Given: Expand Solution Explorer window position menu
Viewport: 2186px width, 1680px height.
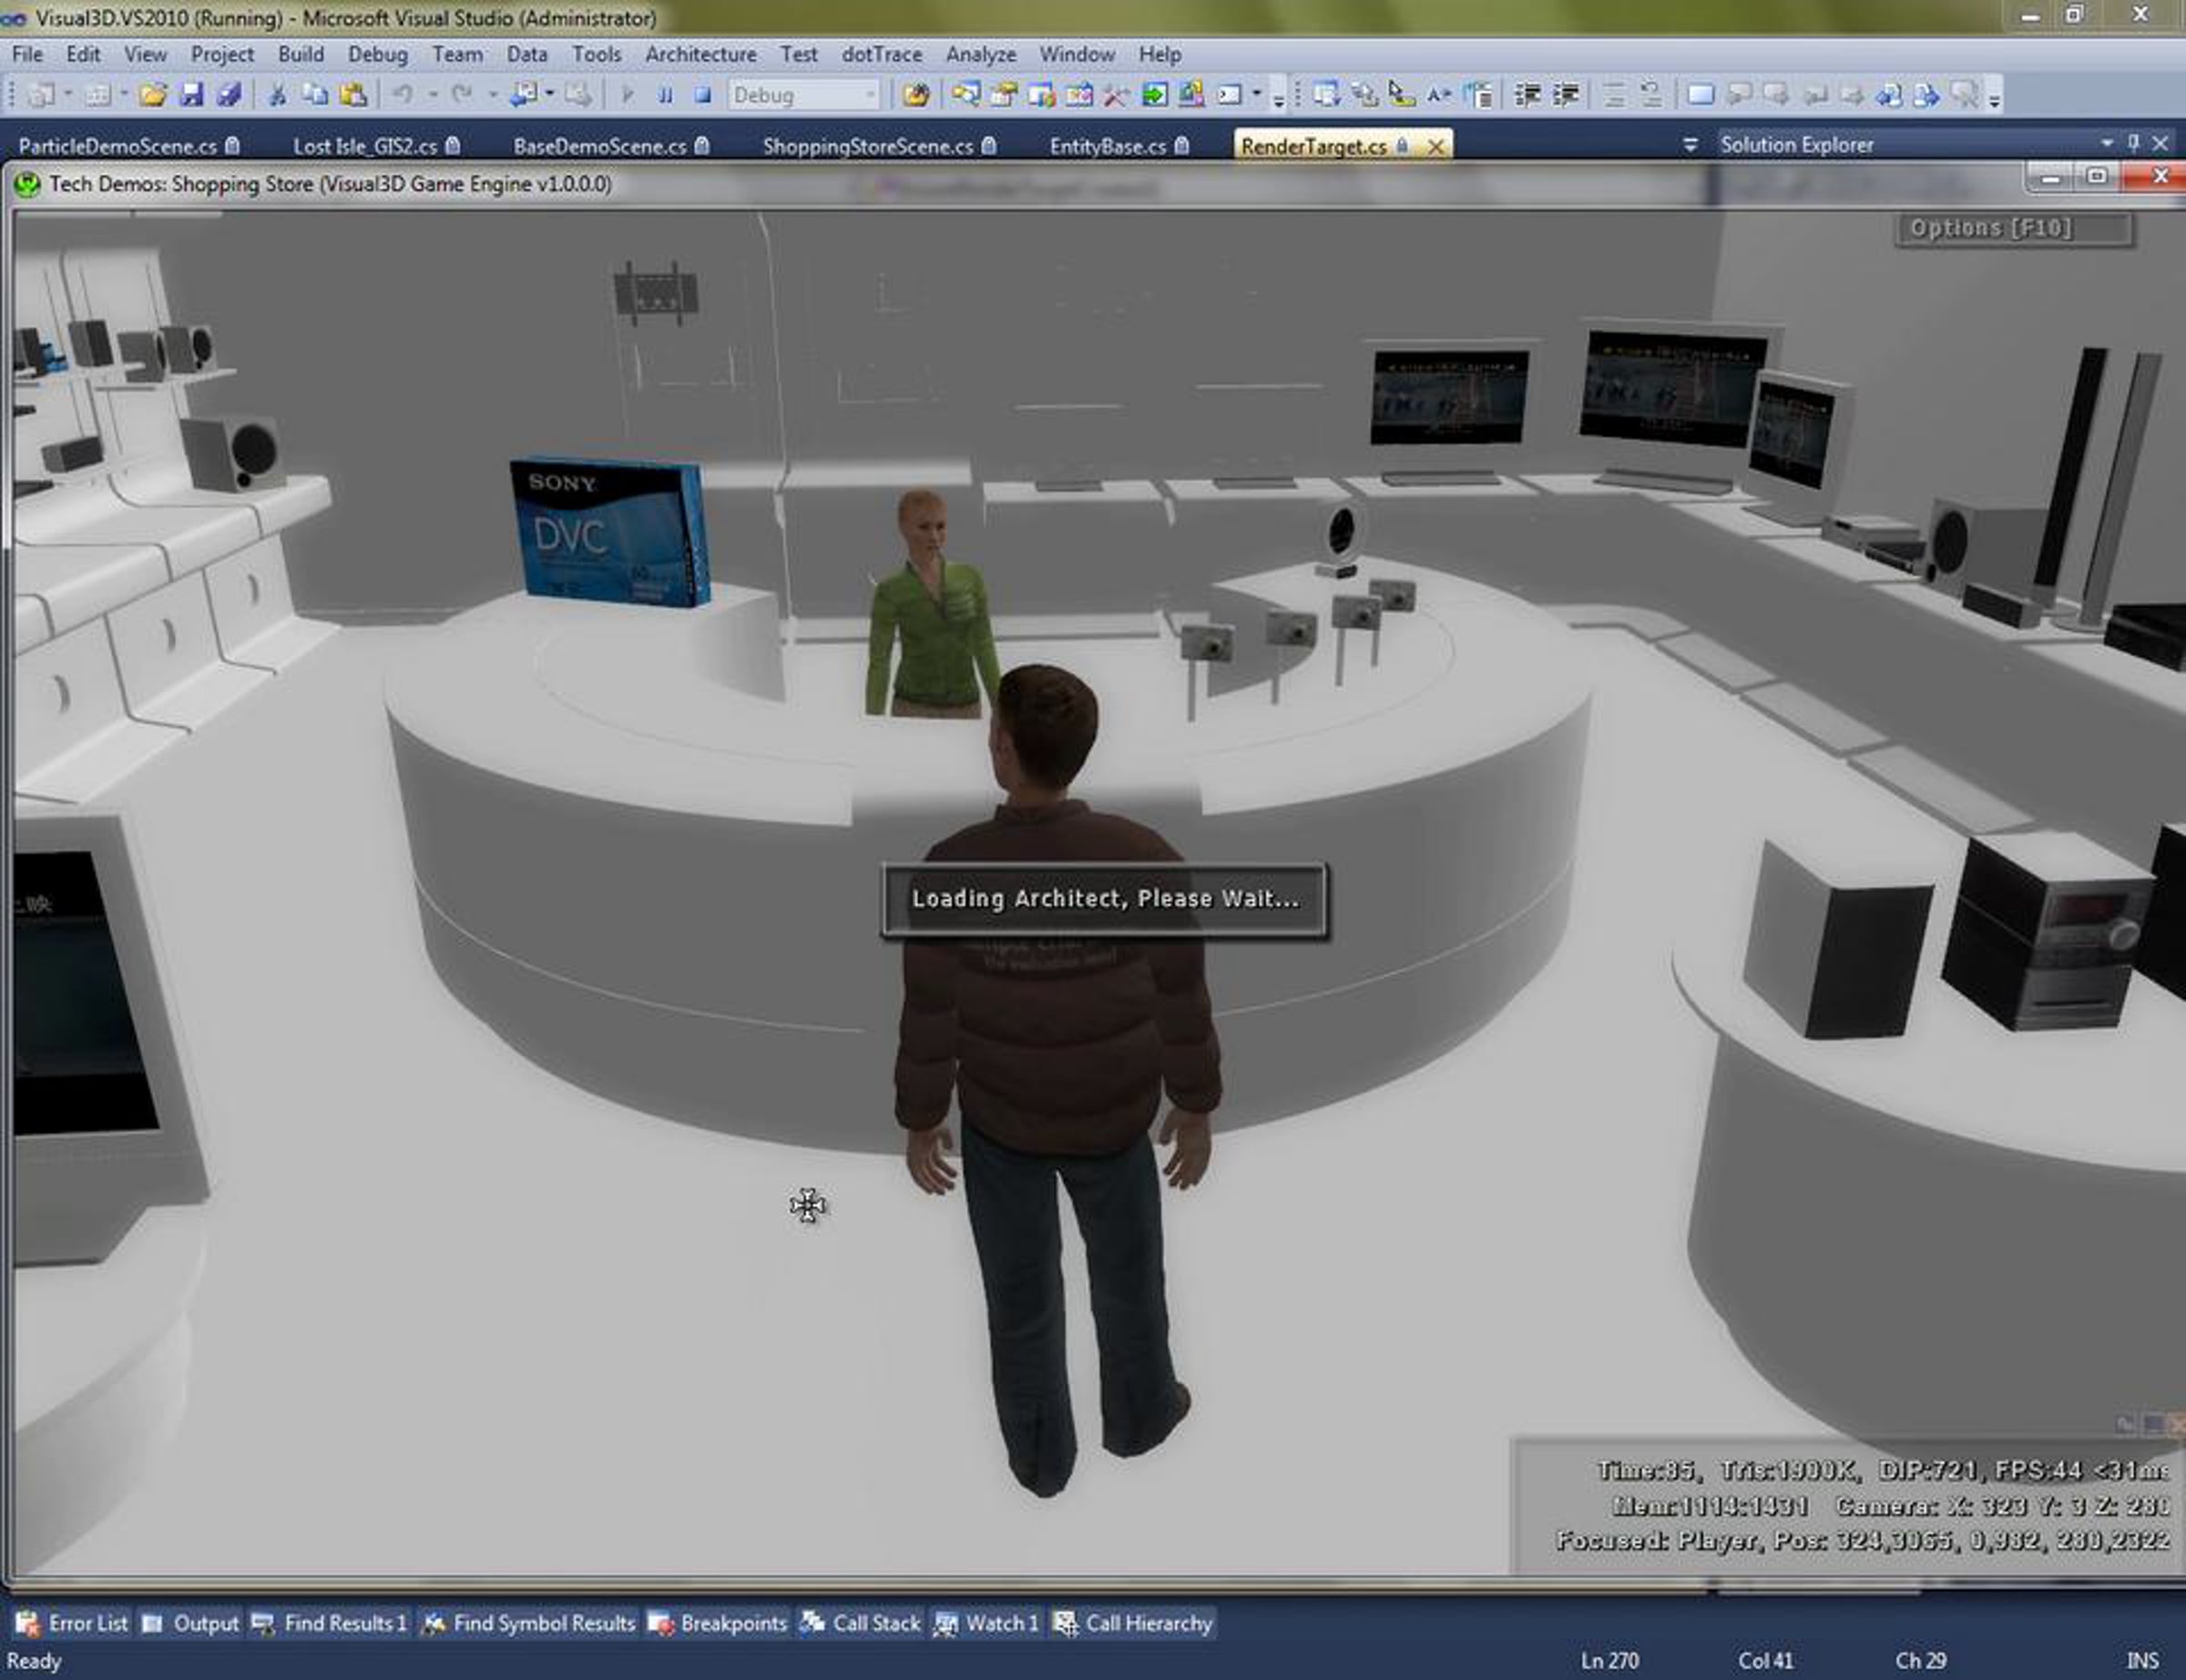Looking at the screenshot, I should pyautogui.click(x=2107, y=143).
